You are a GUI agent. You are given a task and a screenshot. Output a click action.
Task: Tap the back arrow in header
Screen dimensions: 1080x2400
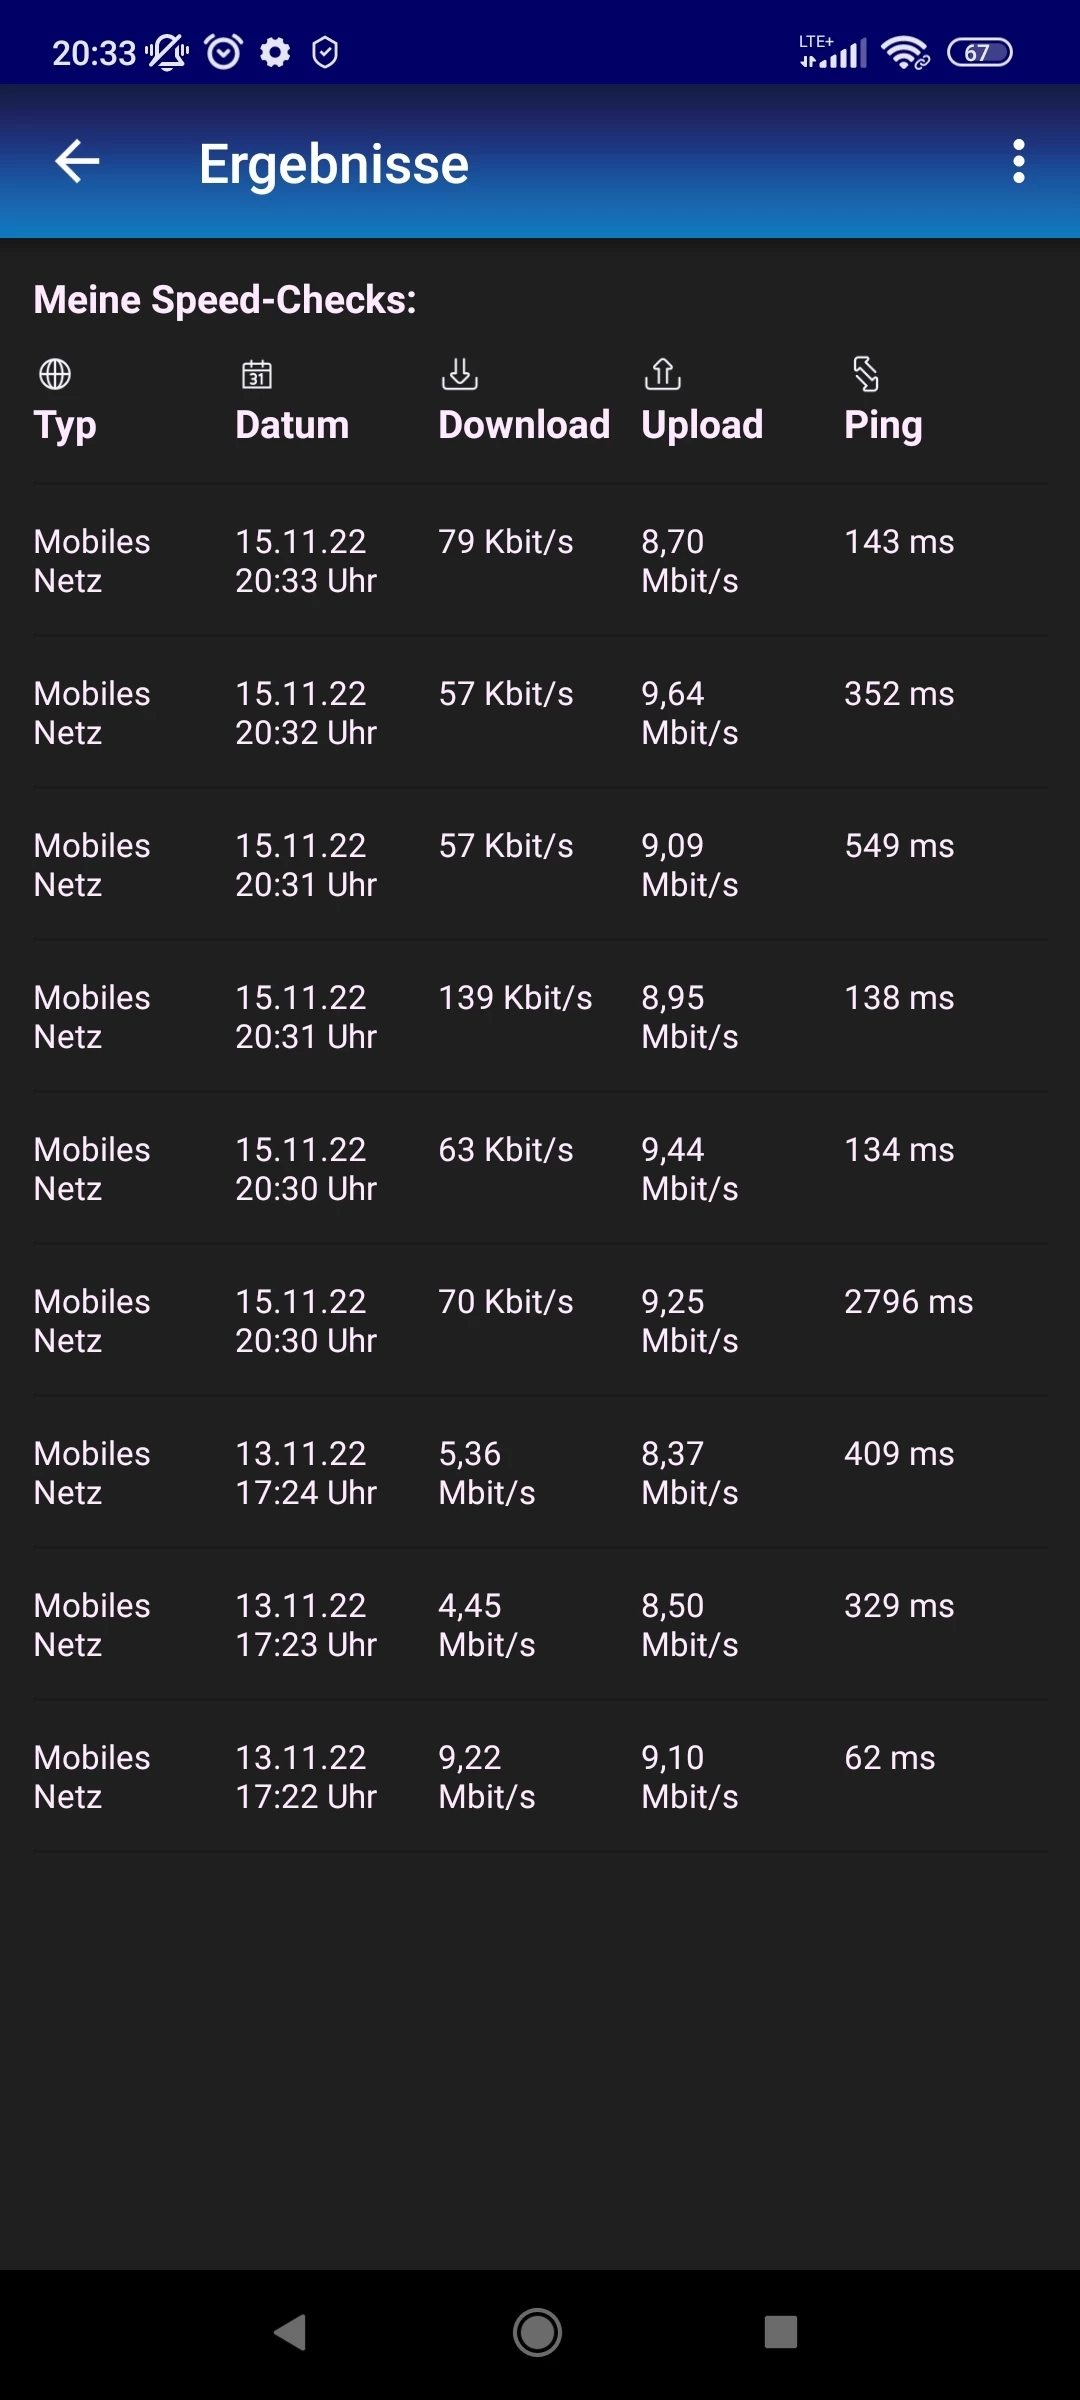click(x=77, y=161)
